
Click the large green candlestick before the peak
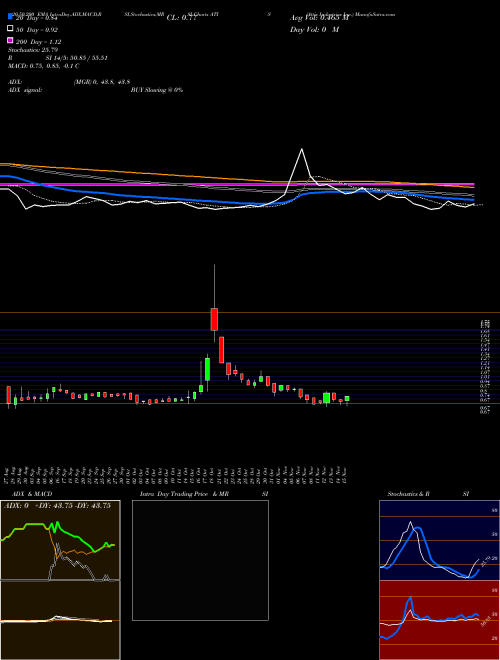coord(207,369)
